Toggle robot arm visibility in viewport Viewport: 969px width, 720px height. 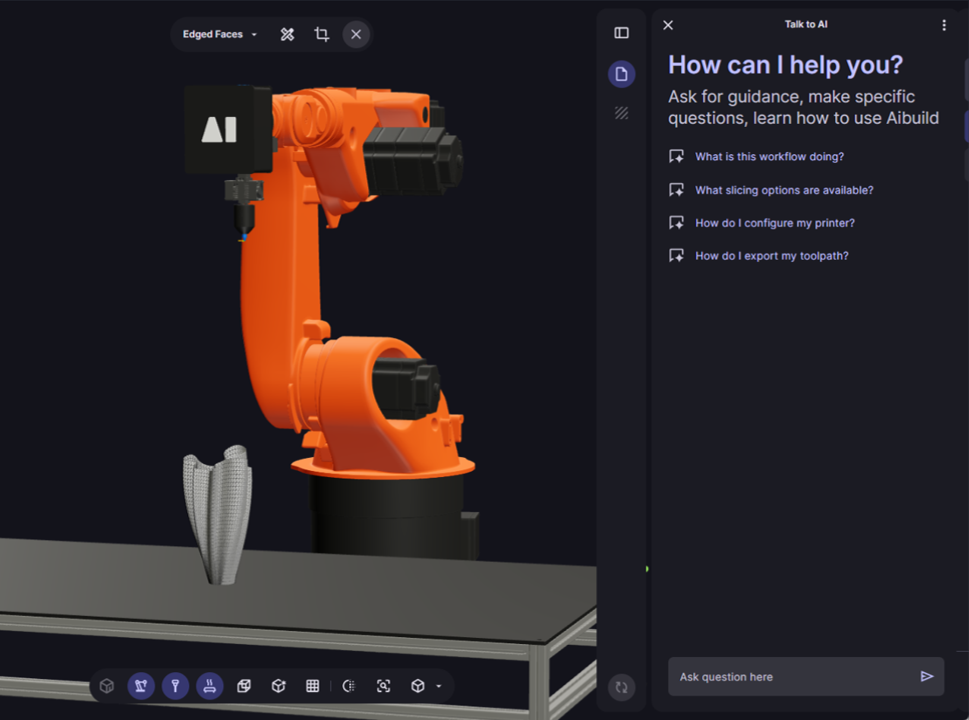tap(141, 686)
